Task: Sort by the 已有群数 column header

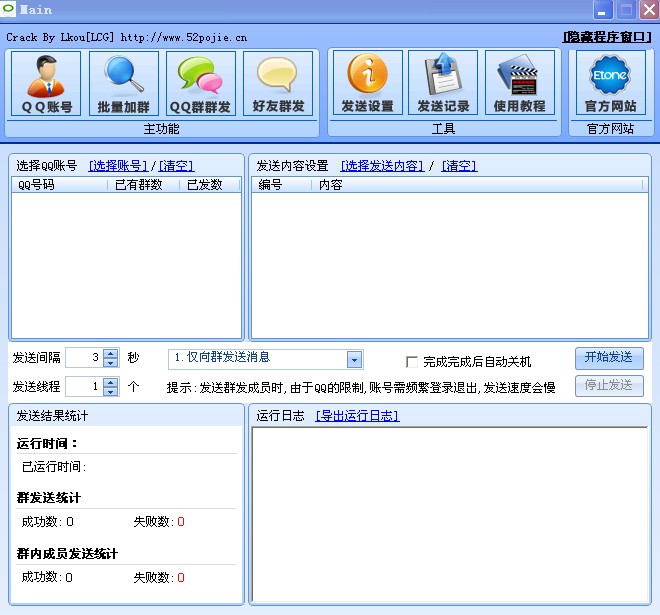Action: (138, 185)
